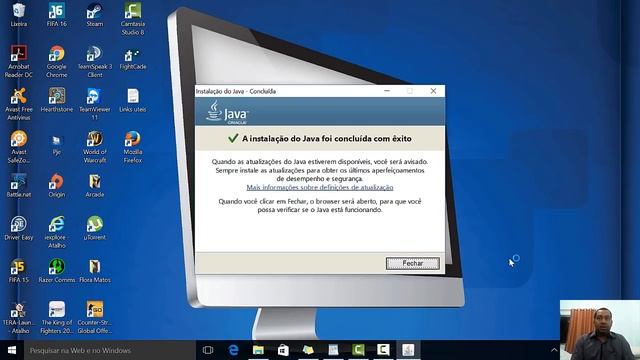Select the FIFA 15 desktop icon
640x360 pixels.
(x=19, y=271)
